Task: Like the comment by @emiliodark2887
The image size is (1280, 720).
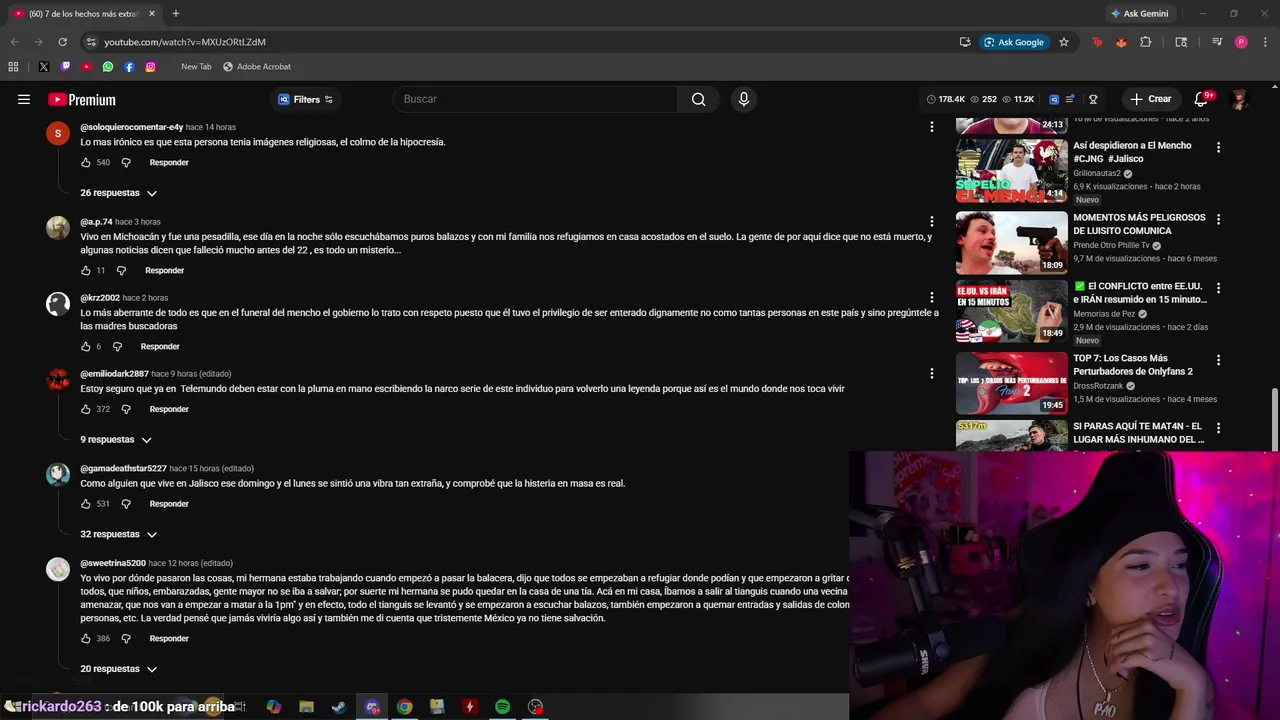Action: pos(86,409)
